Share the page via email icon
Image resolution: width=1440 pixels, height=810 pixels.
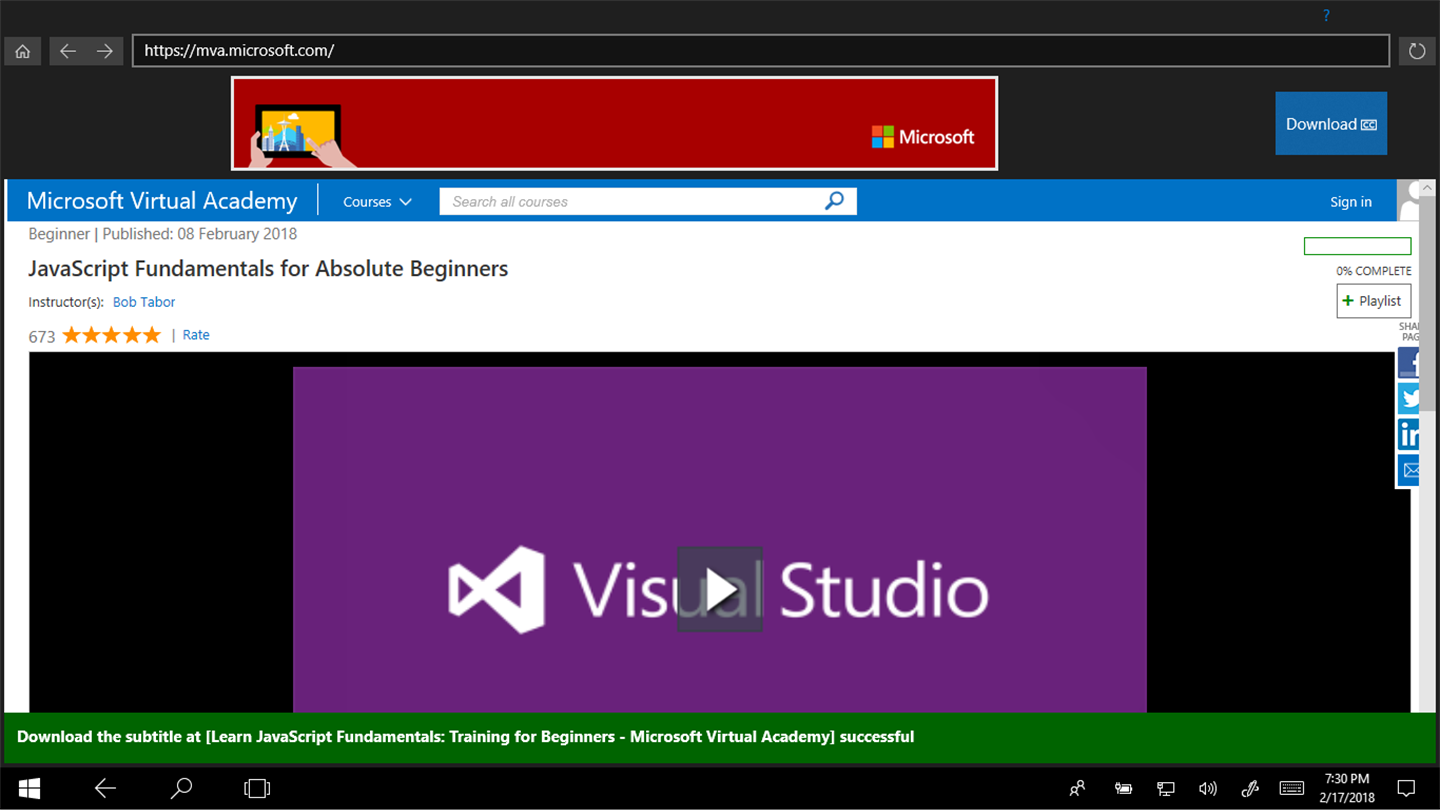[x=1408, y=470]
